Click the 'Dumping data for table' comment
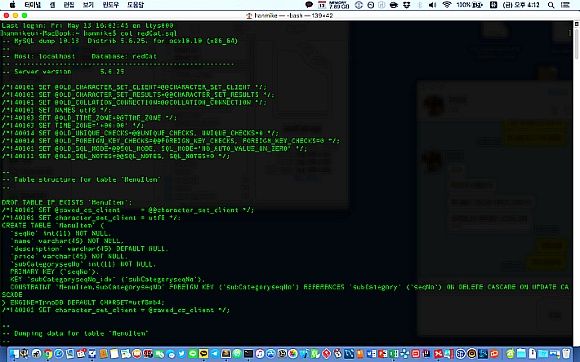 point(75,333)
